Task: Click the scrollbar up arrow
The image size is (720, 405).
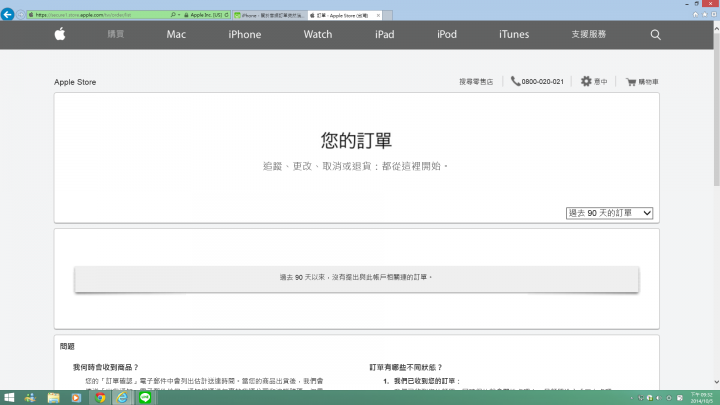Action: click(716, 28)
